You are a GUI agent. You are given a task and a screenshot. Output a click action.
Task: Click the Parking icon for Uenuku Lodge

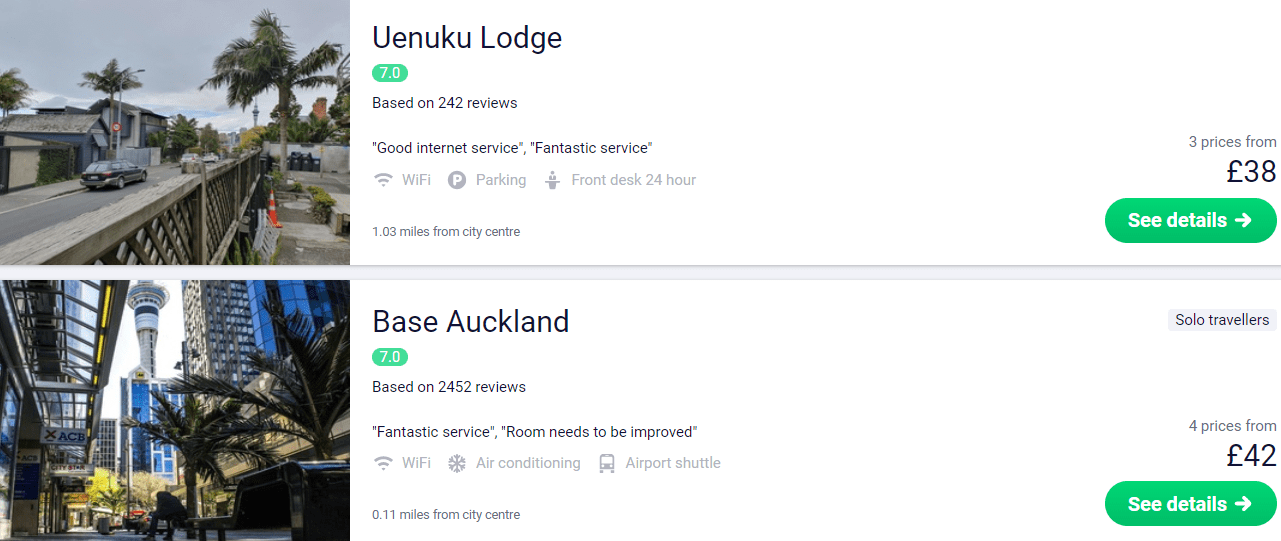(x=457, y=180)
